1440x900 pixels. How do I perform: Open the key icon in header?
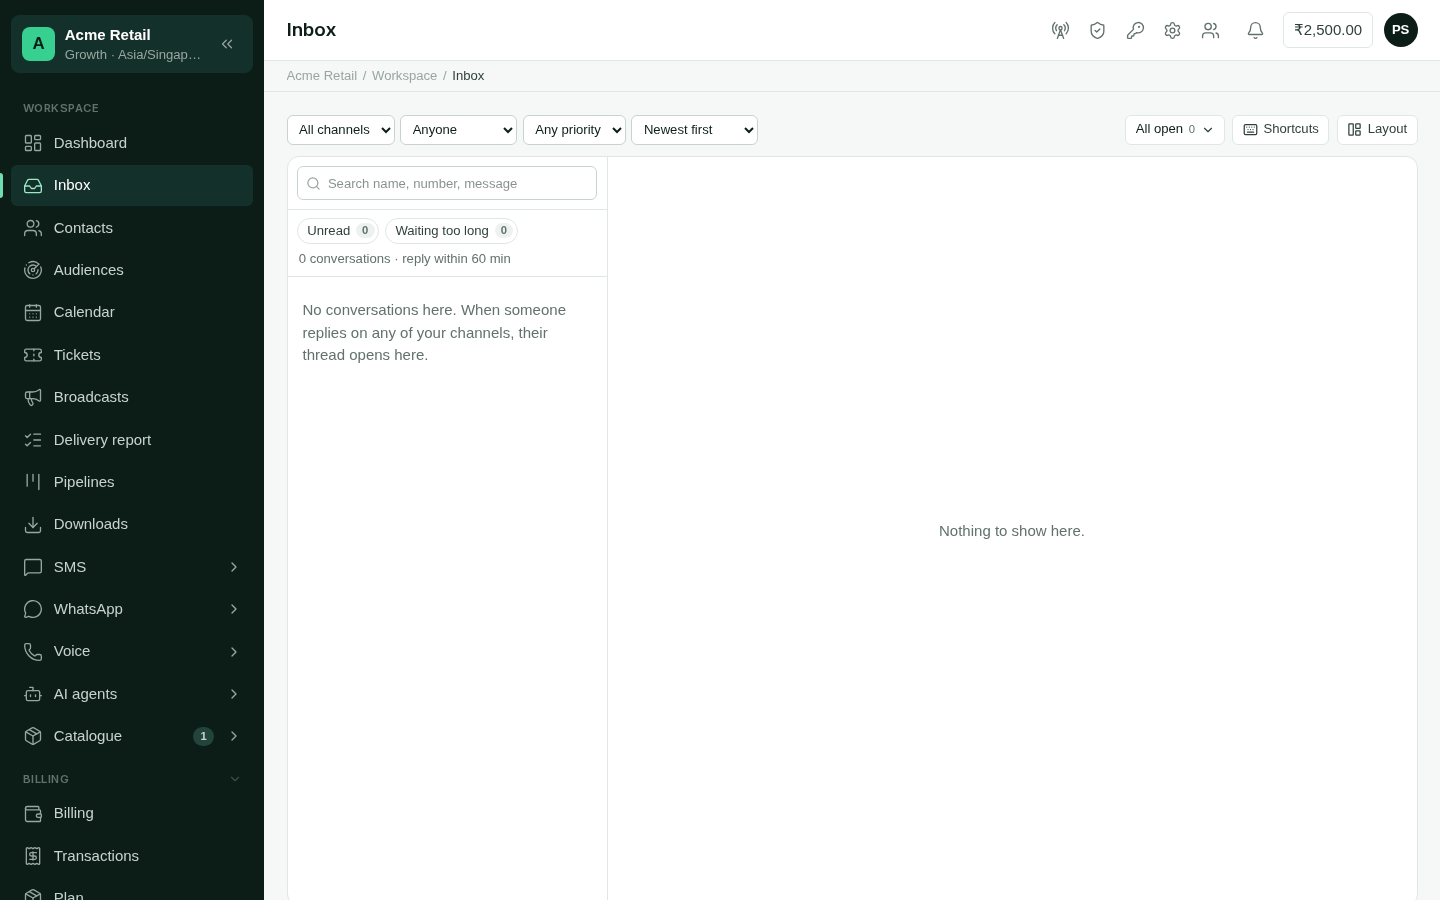(1135, 30)
